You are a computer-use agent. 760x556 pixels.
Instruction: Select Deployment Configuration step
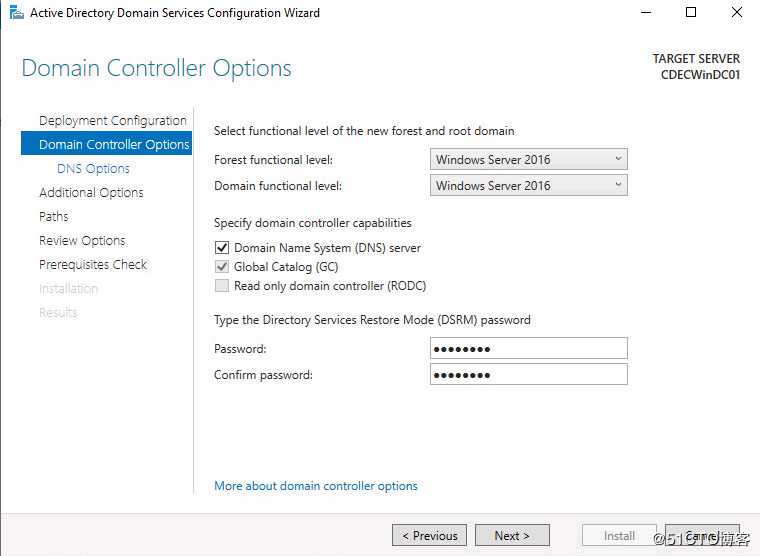(112, 120)
